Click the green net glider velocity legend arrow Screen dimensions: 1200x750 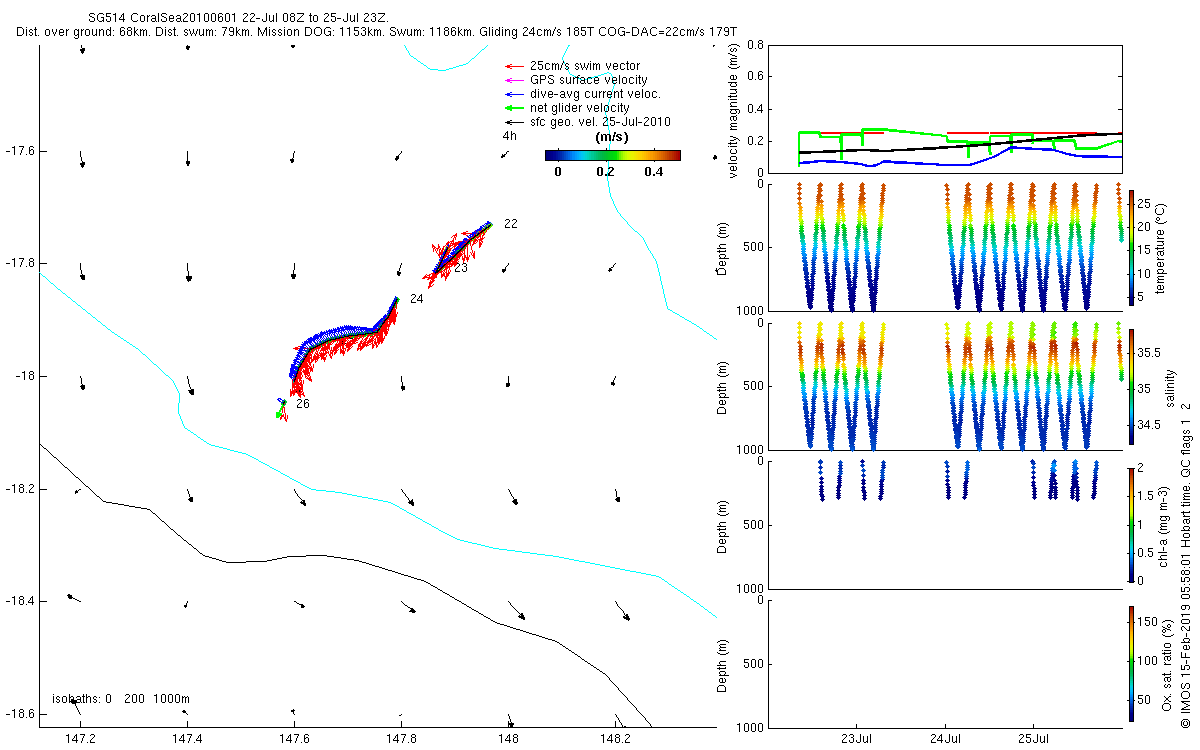515,108
